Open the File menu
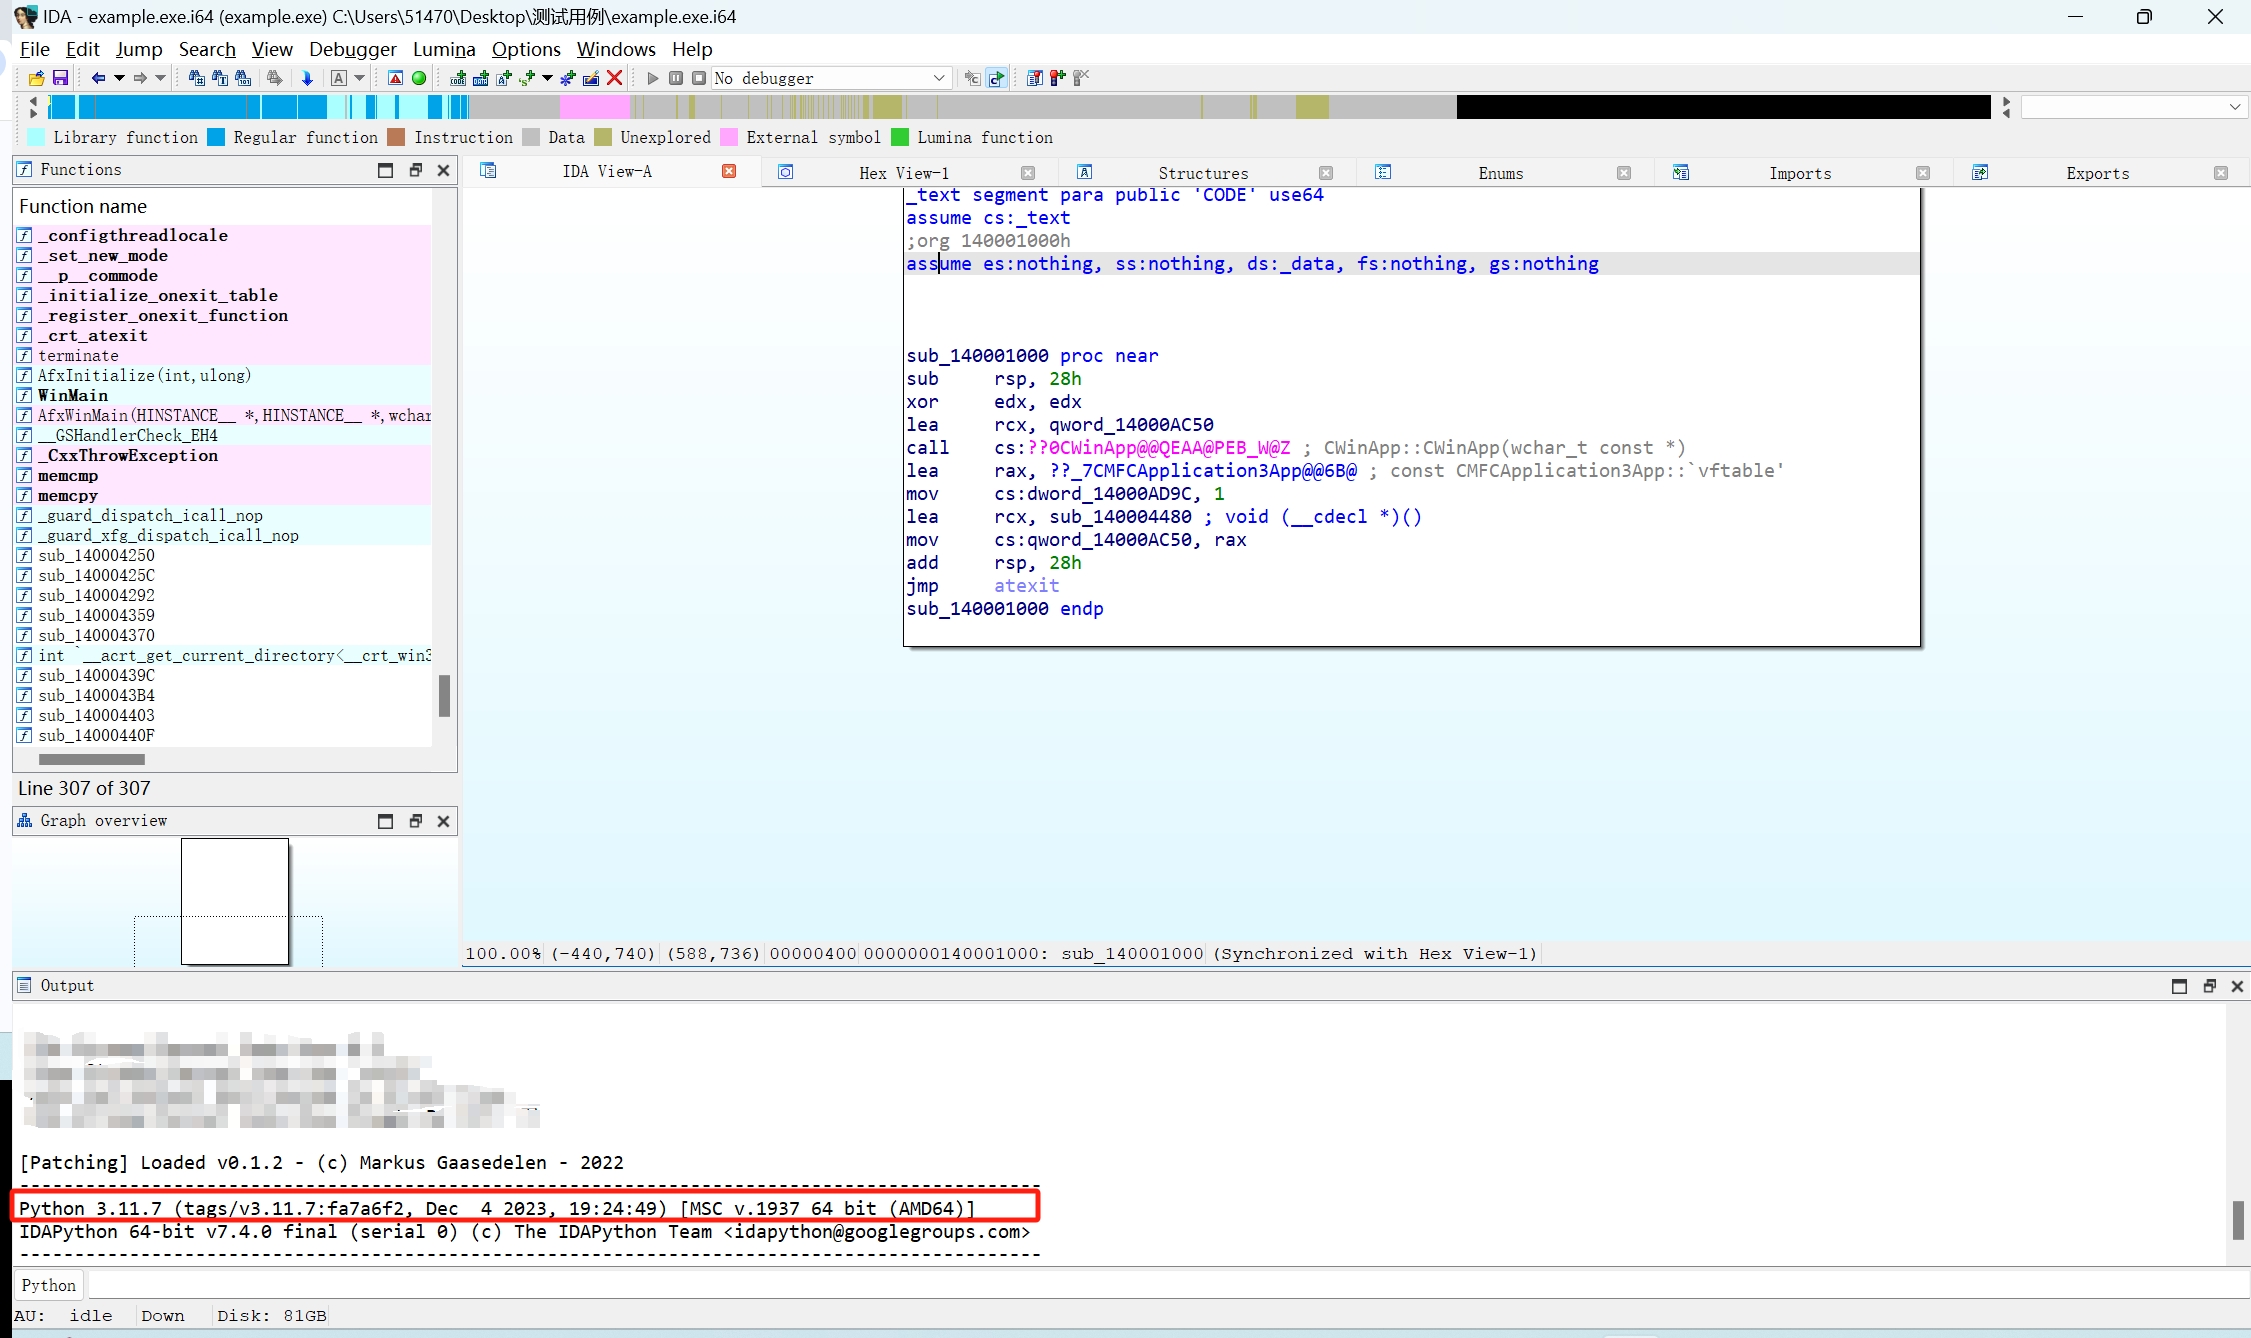Screen dimensions: 2251x1338 click(34, 49)
